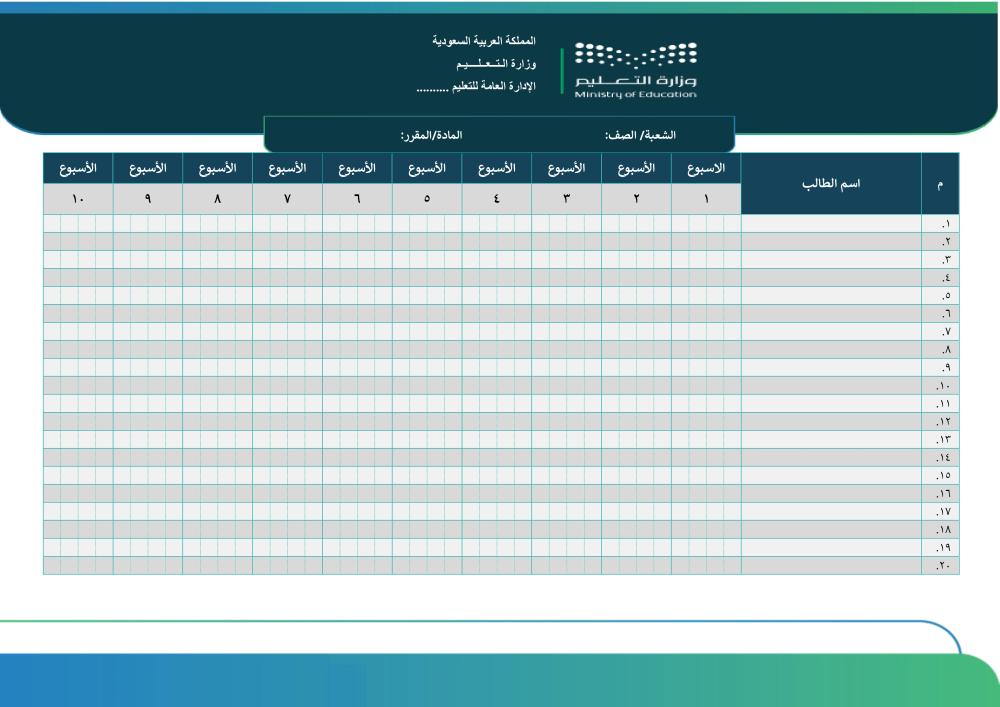Viewport: 1000px width, 707px height.
Task: Click the student name cell in row ١٠
Action: [x=830, y=386]
